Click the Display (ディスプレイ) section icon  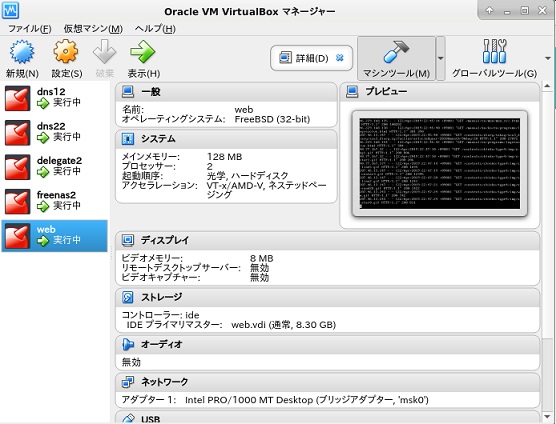[x=128, y=240]
